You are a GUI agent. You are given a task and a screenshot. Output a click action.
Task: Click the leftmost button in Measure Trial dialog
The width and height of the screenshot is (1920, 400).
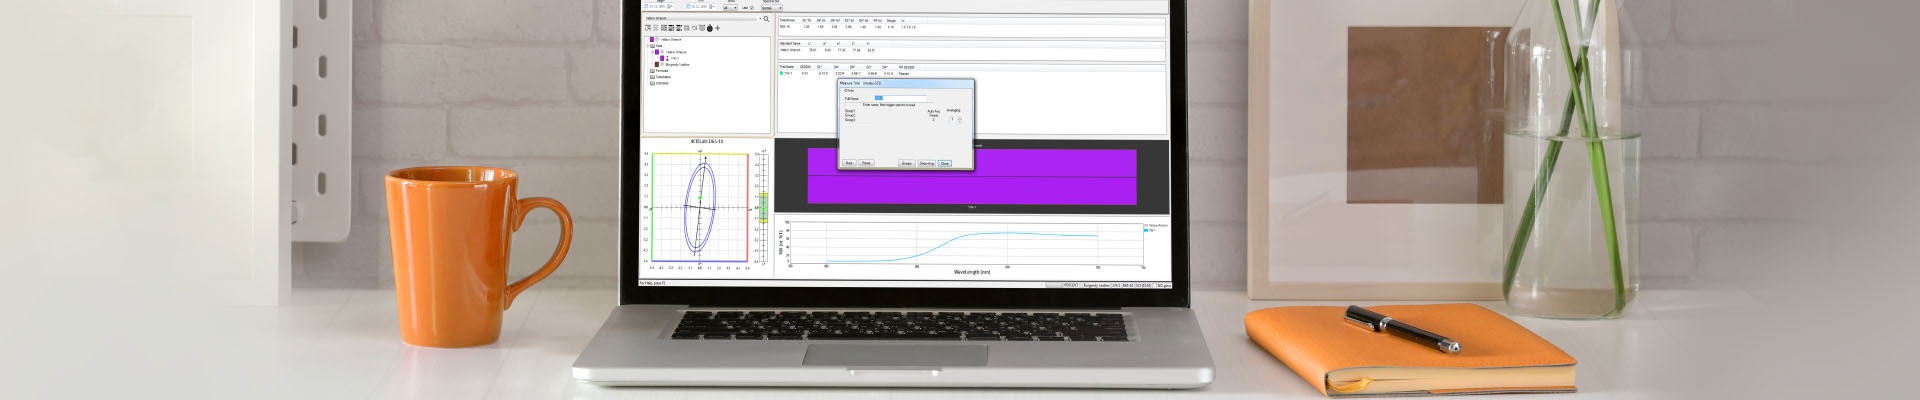849,163
